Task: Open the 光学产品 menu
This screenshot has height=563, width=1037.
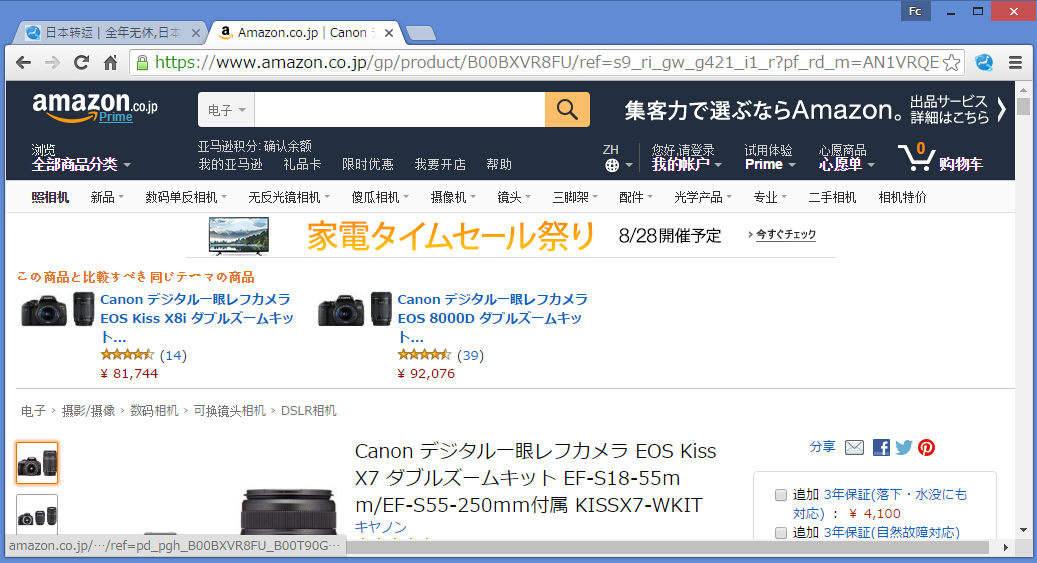Action: click(702, 197)
